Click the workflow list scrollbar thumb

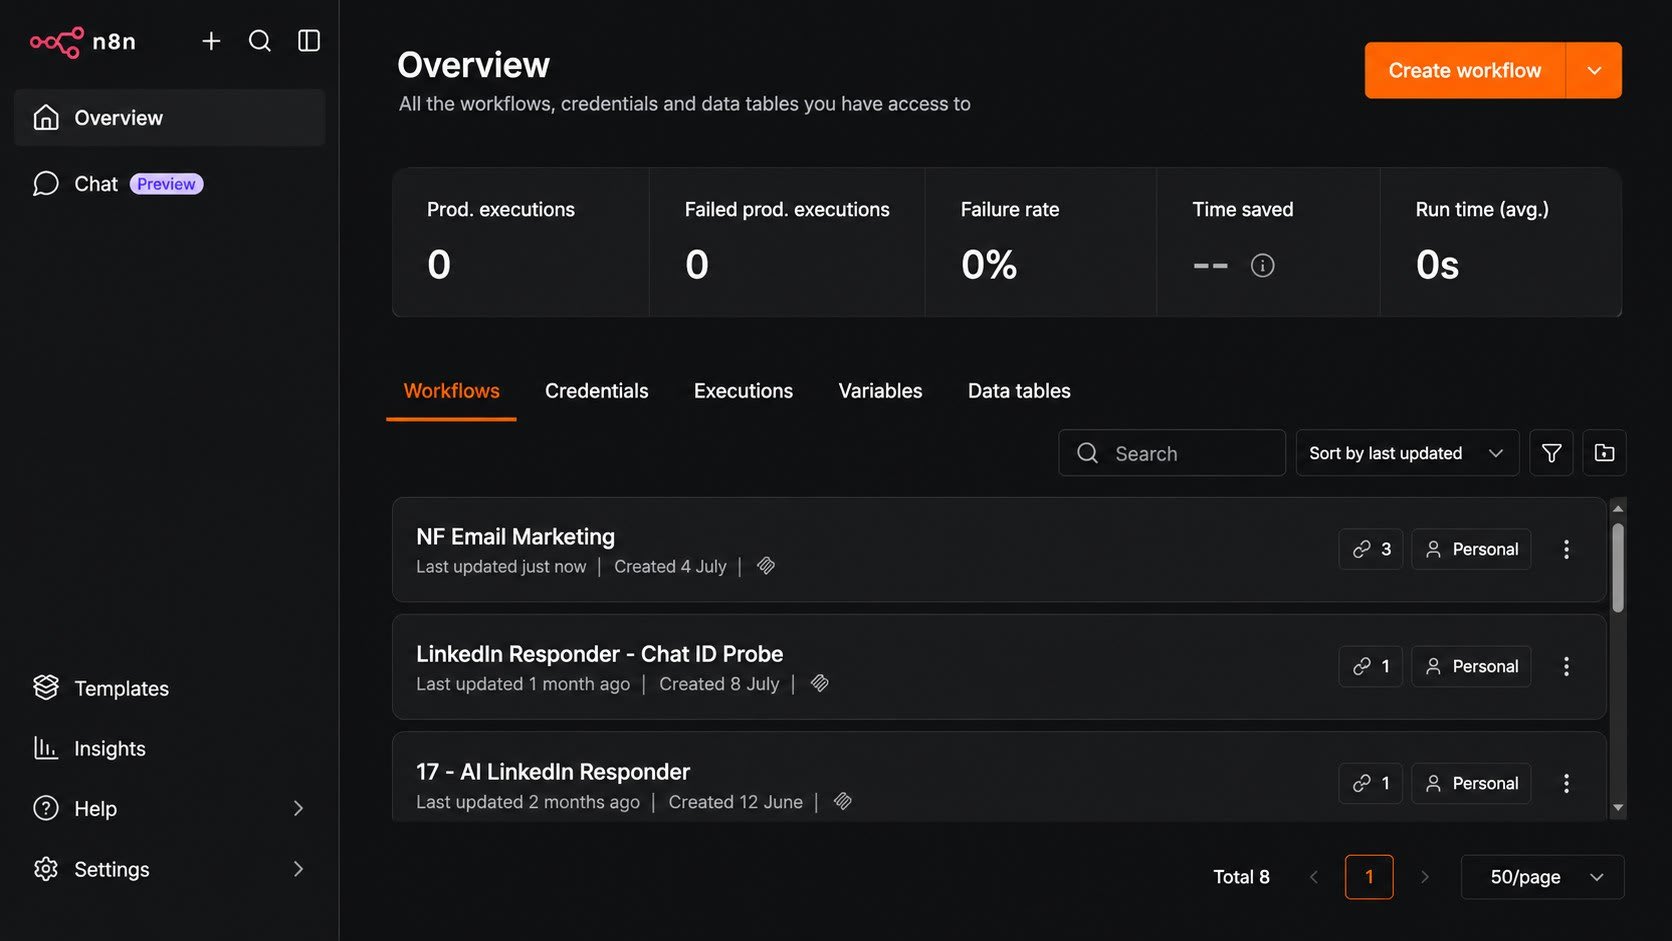click(x=1617, y=567)
